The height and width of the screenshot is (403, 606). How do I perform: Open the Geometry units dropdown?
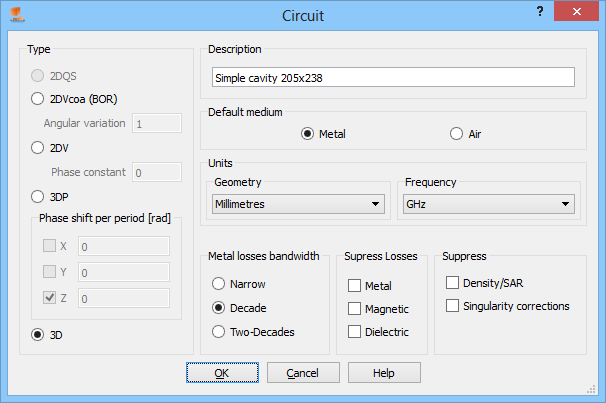(299, 204)
